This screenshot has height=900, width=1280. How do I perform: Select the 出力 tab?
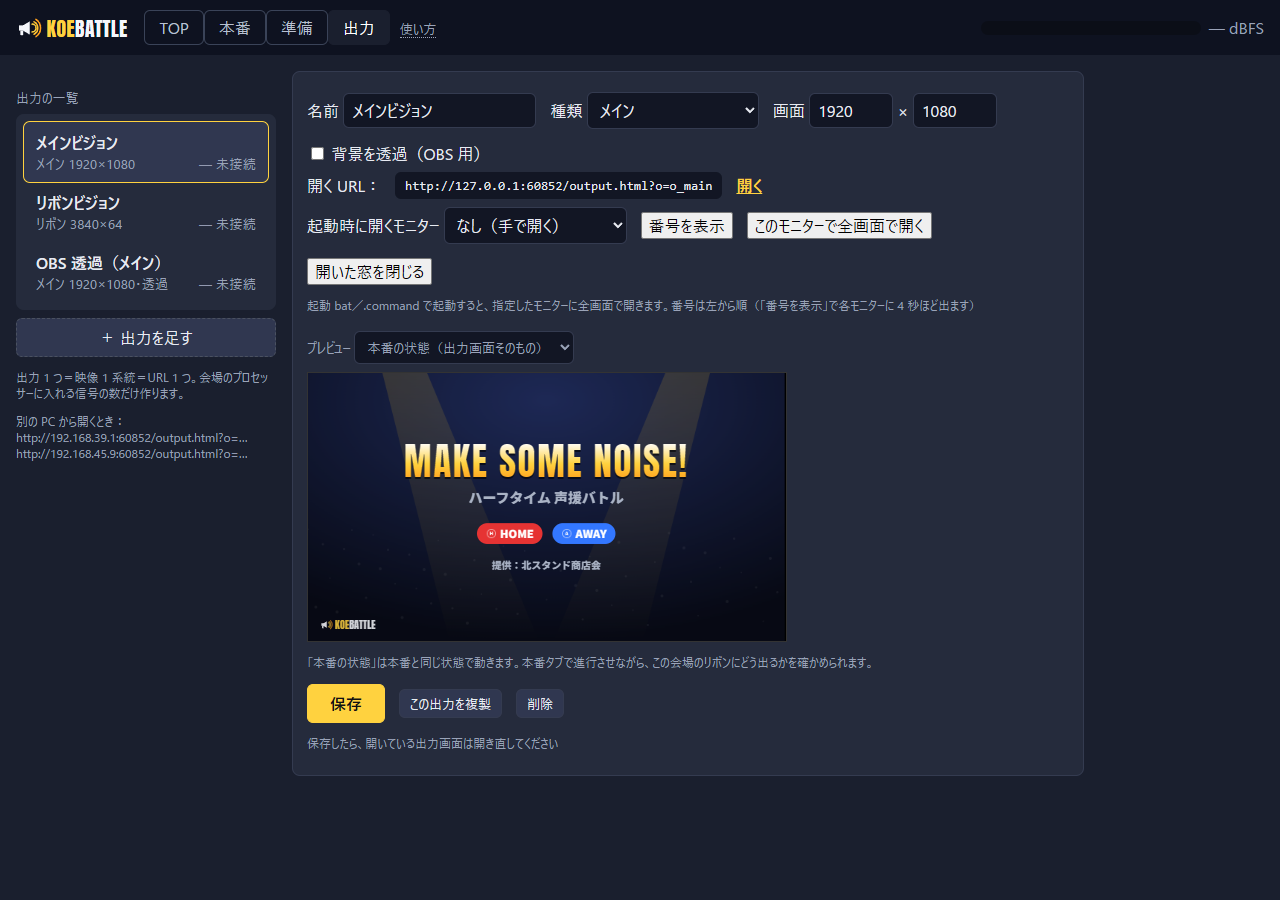click(x=359, y=28)
